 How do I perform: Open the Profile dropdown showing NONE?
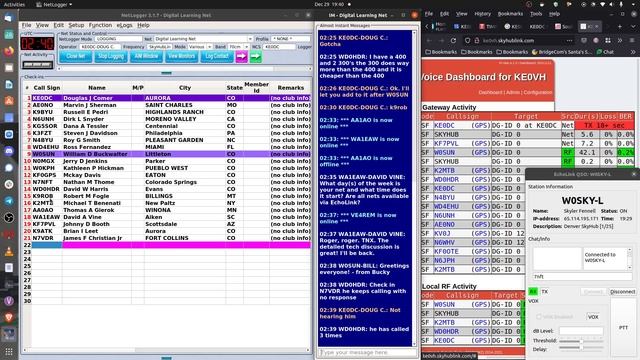[x=291, y=39]
